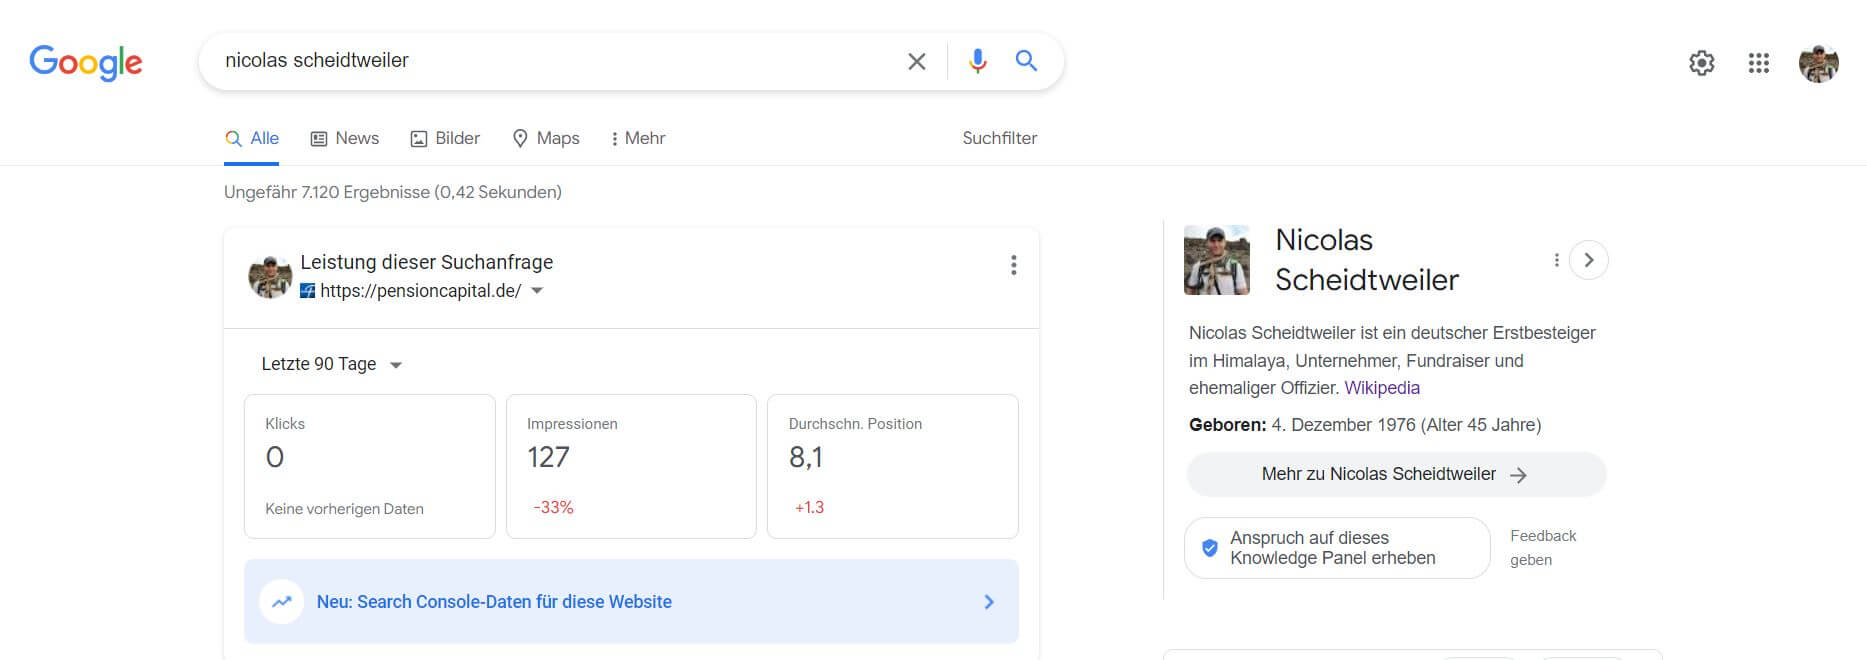Screen dimensions: 1867x660
Task: Click Anspruch auf dieses Knowledge Panel erheben
Action: click(1337, 548)
